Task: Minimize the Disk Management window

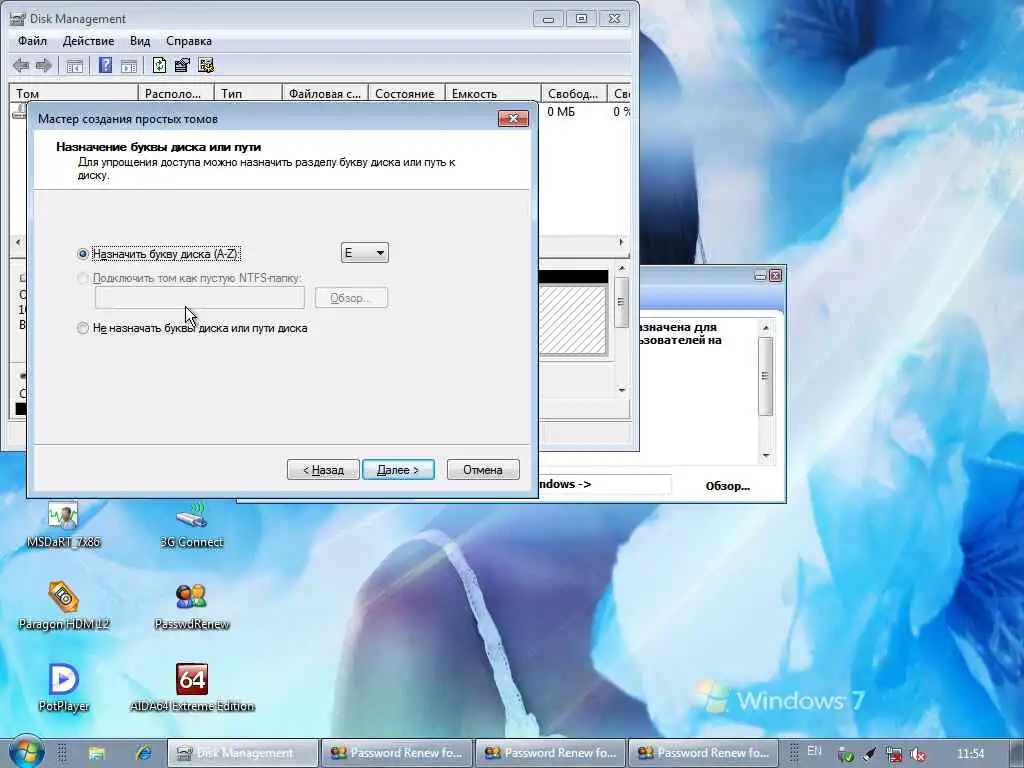Action: pyautogui.click(x=549, y=19)
